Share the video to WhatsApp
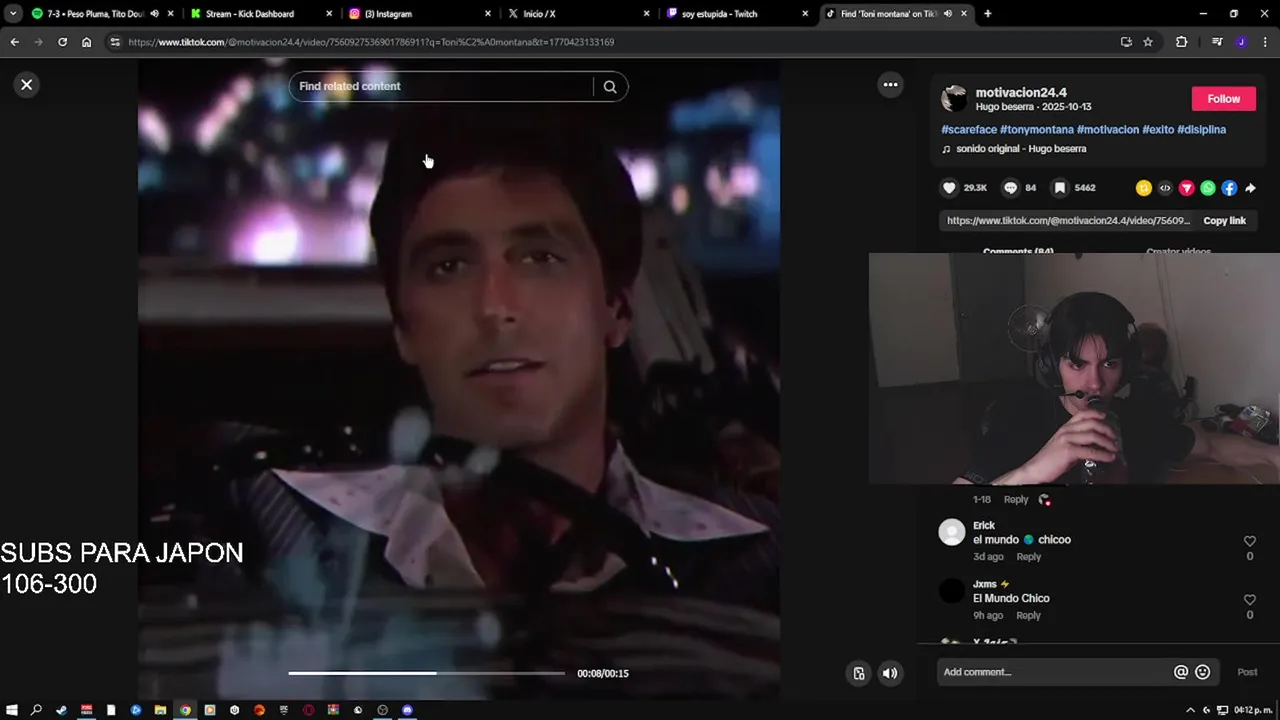Viewport: 1280px width, 720px height. pos(1208,188)
